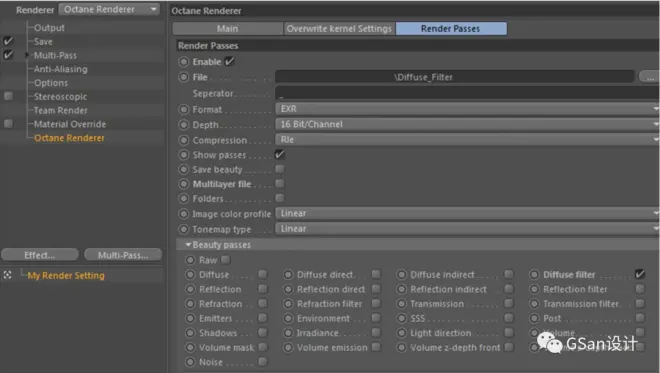The height and width of the screenshot is (373, 660).
Task: Click the animation dot beside Reflection indirect
Action: (402, 290)
